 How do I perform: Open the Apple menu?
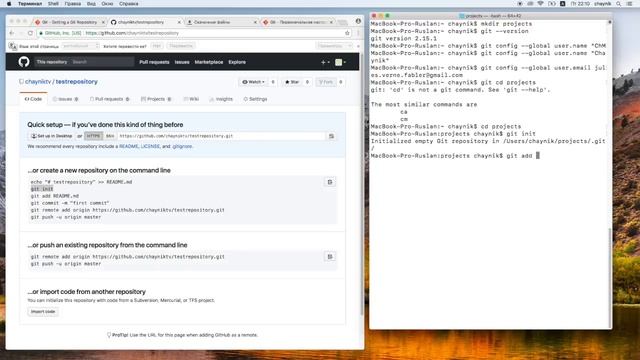[x=9, y=4]
